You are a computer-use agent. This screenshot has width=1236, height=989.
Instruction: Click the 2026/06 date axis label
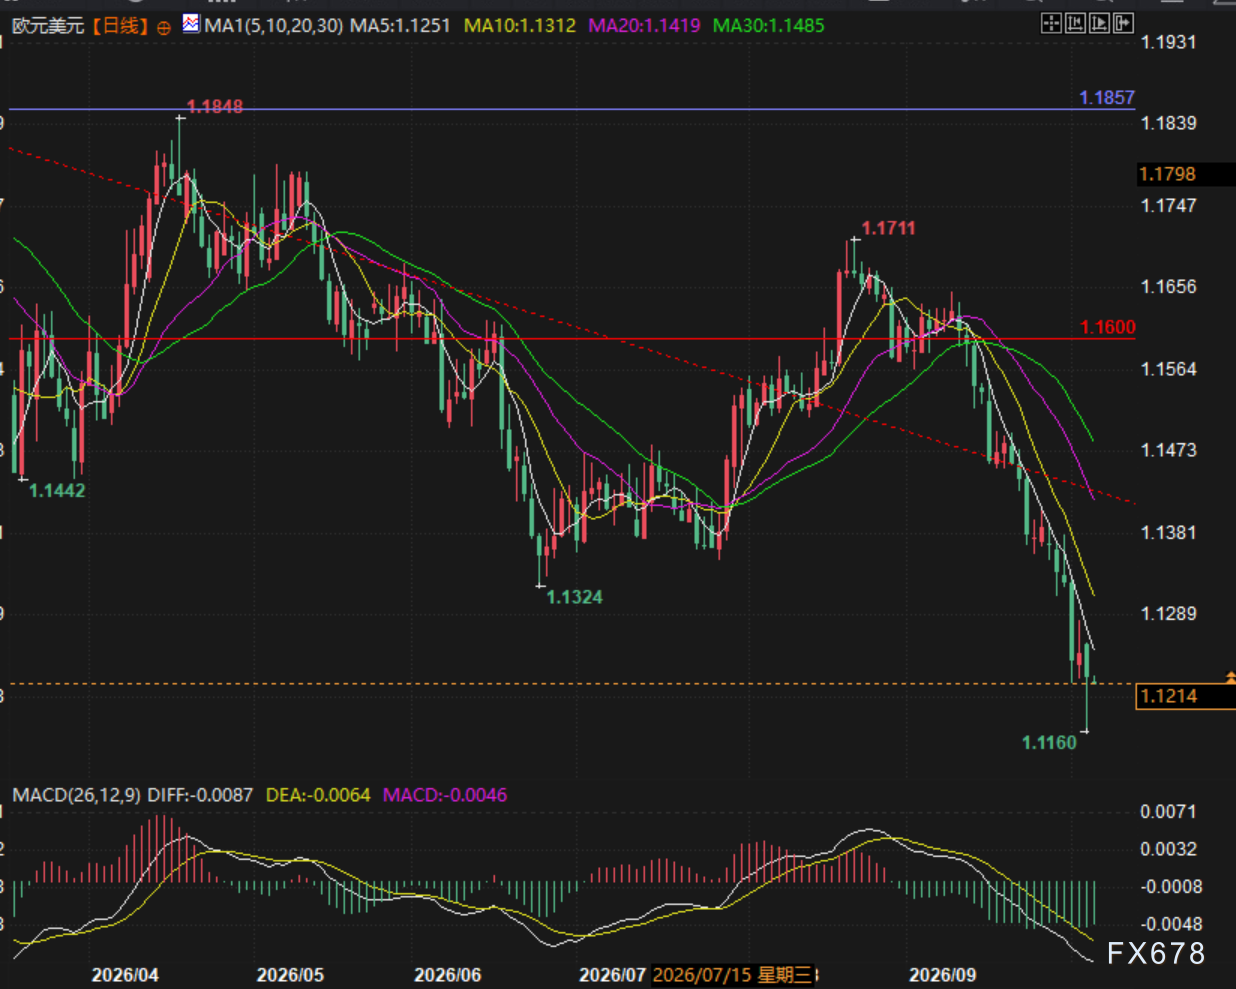[x=448, y=974]
